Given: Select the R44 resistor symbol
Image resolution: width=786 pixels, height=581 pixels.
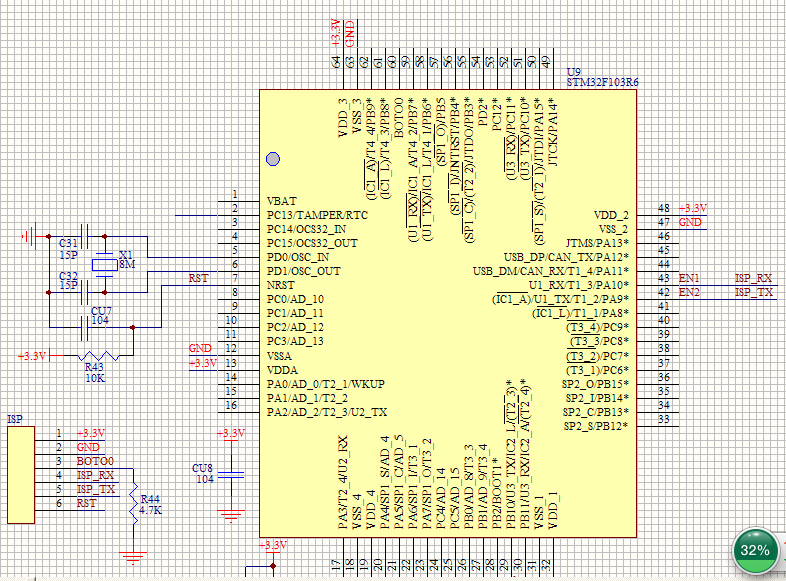Looking at the screenshot, I should (133, 504).
